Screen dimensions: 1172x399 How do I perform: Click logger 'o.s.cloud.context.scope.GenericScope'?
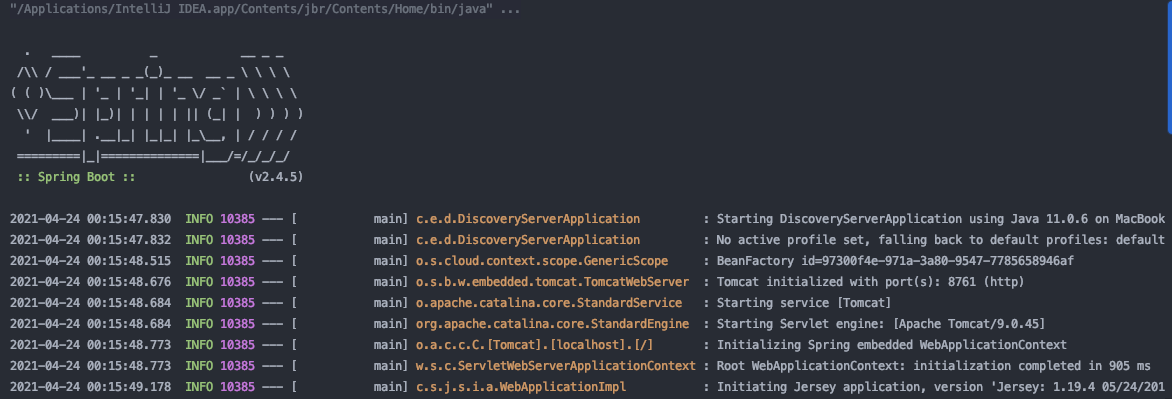542,261
